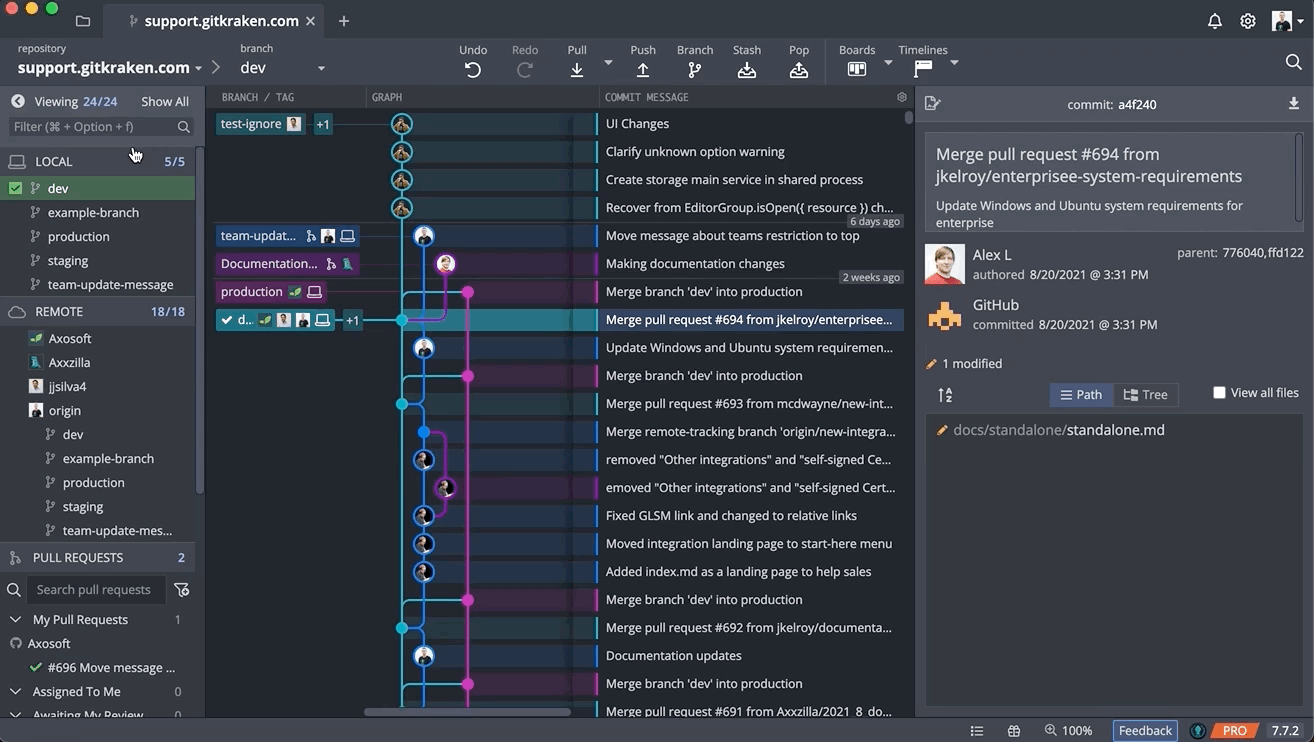Expand Awaiting My Review section
The image size is (1314, 742).
pyautogui.click(x=15, y=715)
